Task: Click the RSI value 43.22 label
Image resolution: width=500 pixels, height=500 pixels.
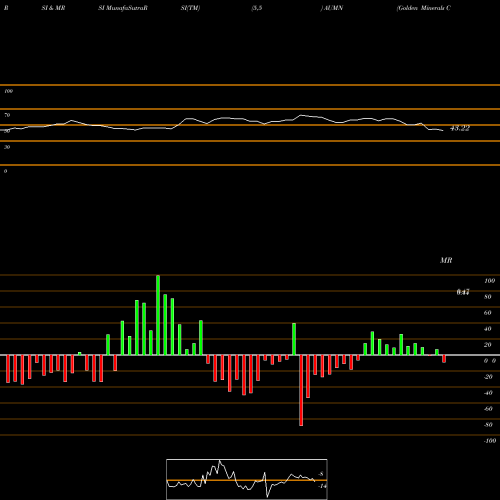Action: tap(460, 128)
